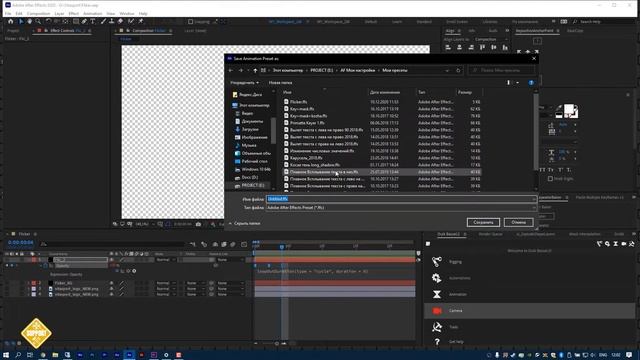Open the view options dropdown in save dialog

[x=518, y=82]
